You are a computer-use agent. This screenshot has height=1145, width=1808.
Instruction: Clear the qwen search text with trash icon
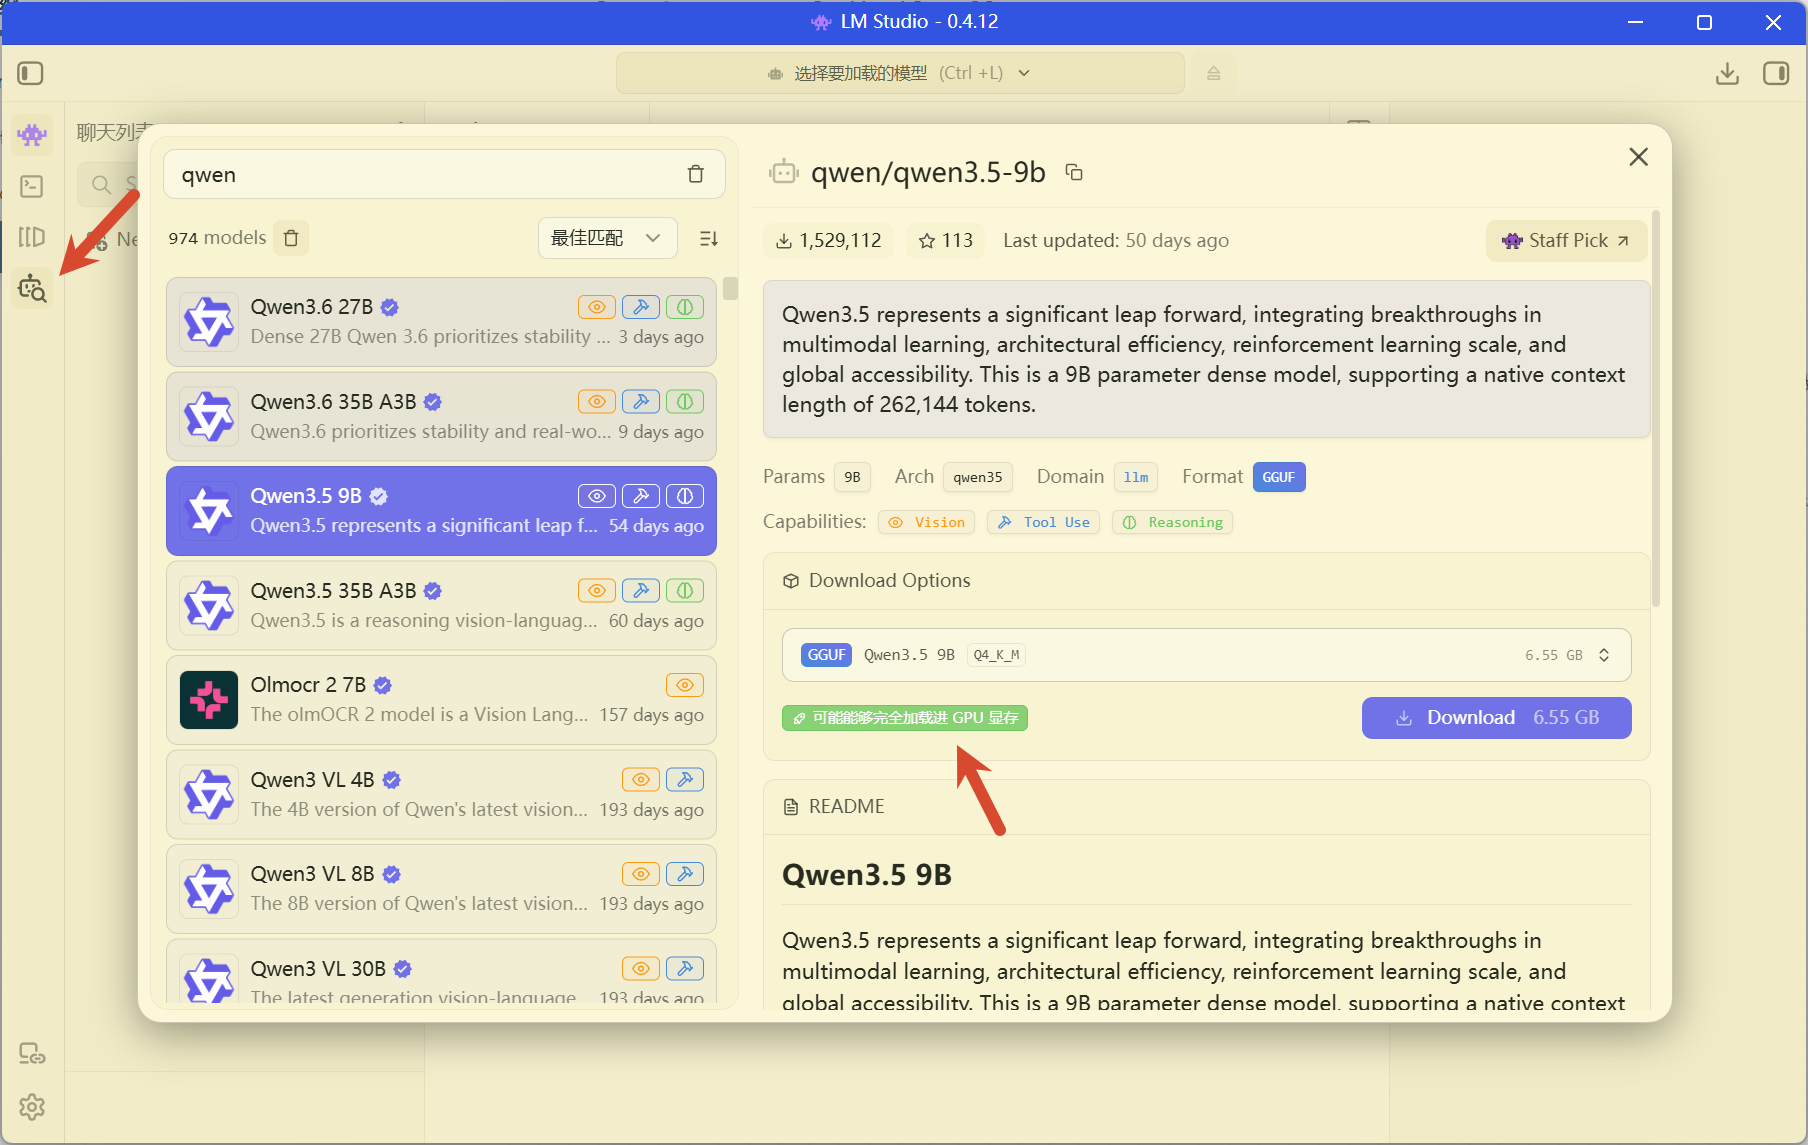coord(696,175)
